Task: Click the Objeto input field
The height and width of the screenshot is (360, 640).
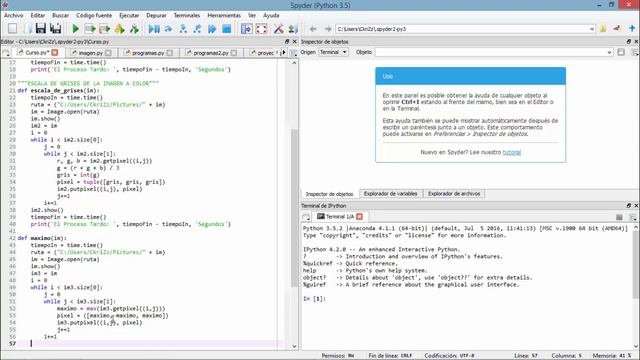Action: [x=494, y=52]
